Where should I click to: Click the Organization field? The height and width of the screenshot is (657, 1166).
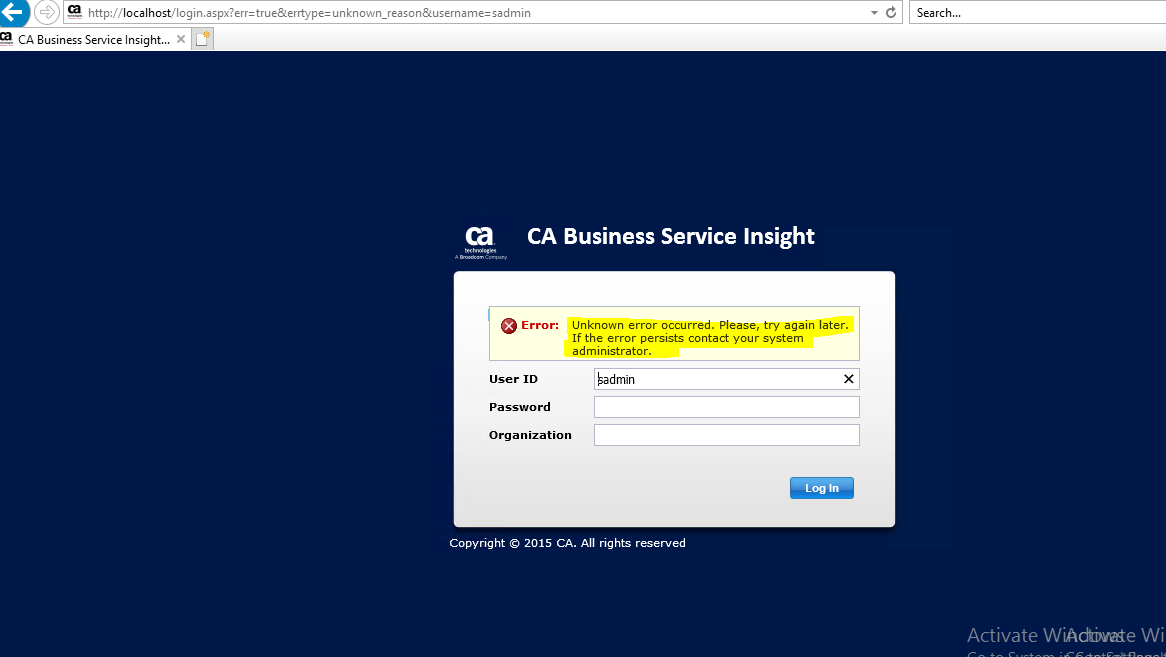726,435
